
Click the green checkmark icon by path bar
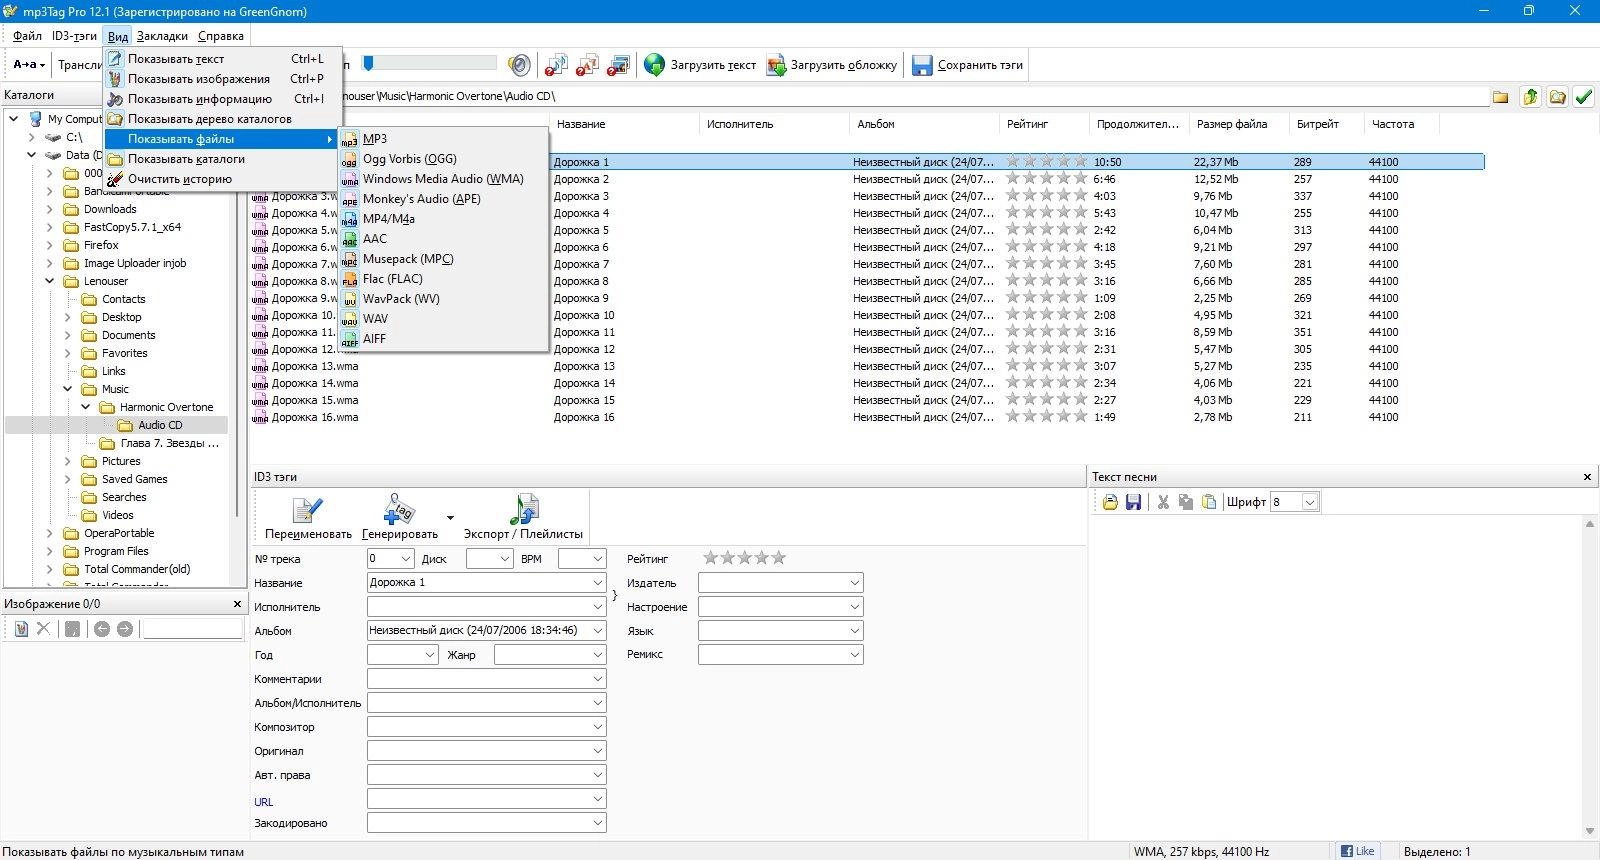(1584, 97)
